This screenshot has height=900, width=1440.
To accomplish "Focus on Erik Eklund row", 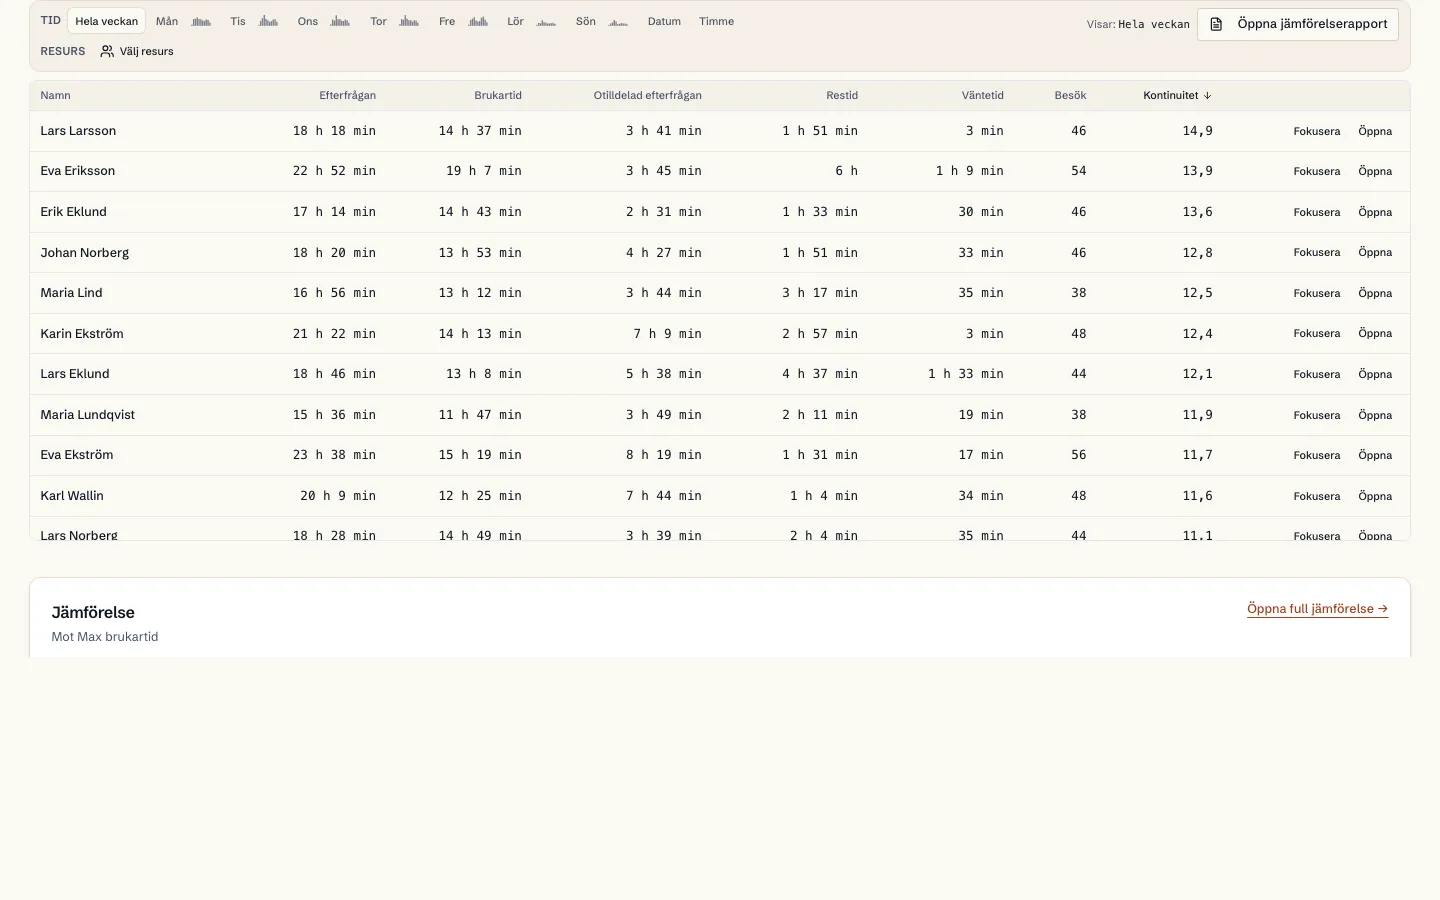I will [1316, 212].
